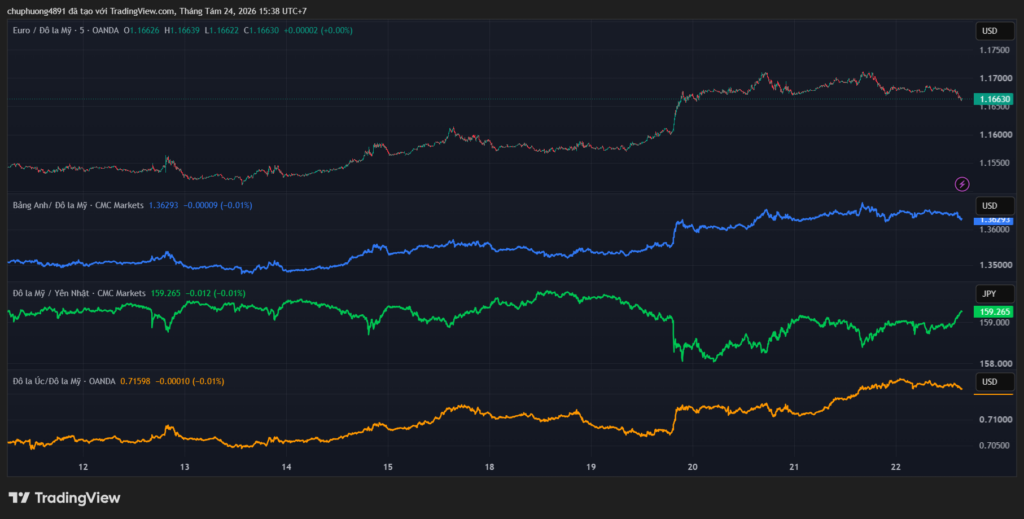Screen dimensions: 1024x519
Task: Click the 1.35000 price scale level
Action: [994, 265]
